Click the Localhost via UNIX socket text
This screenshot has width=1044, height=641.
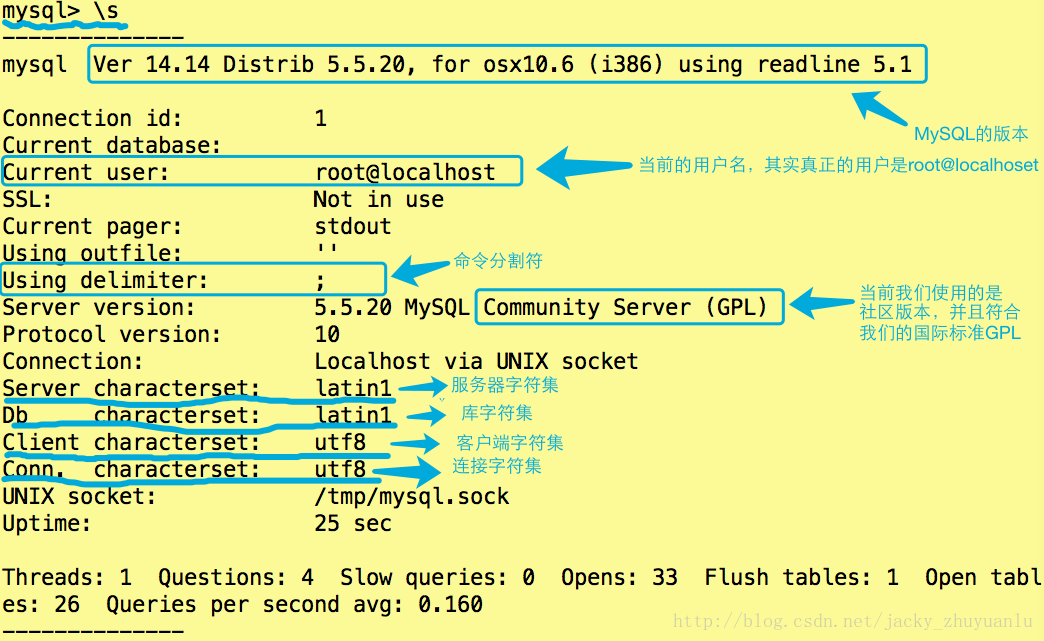click(x=476, y=361)
